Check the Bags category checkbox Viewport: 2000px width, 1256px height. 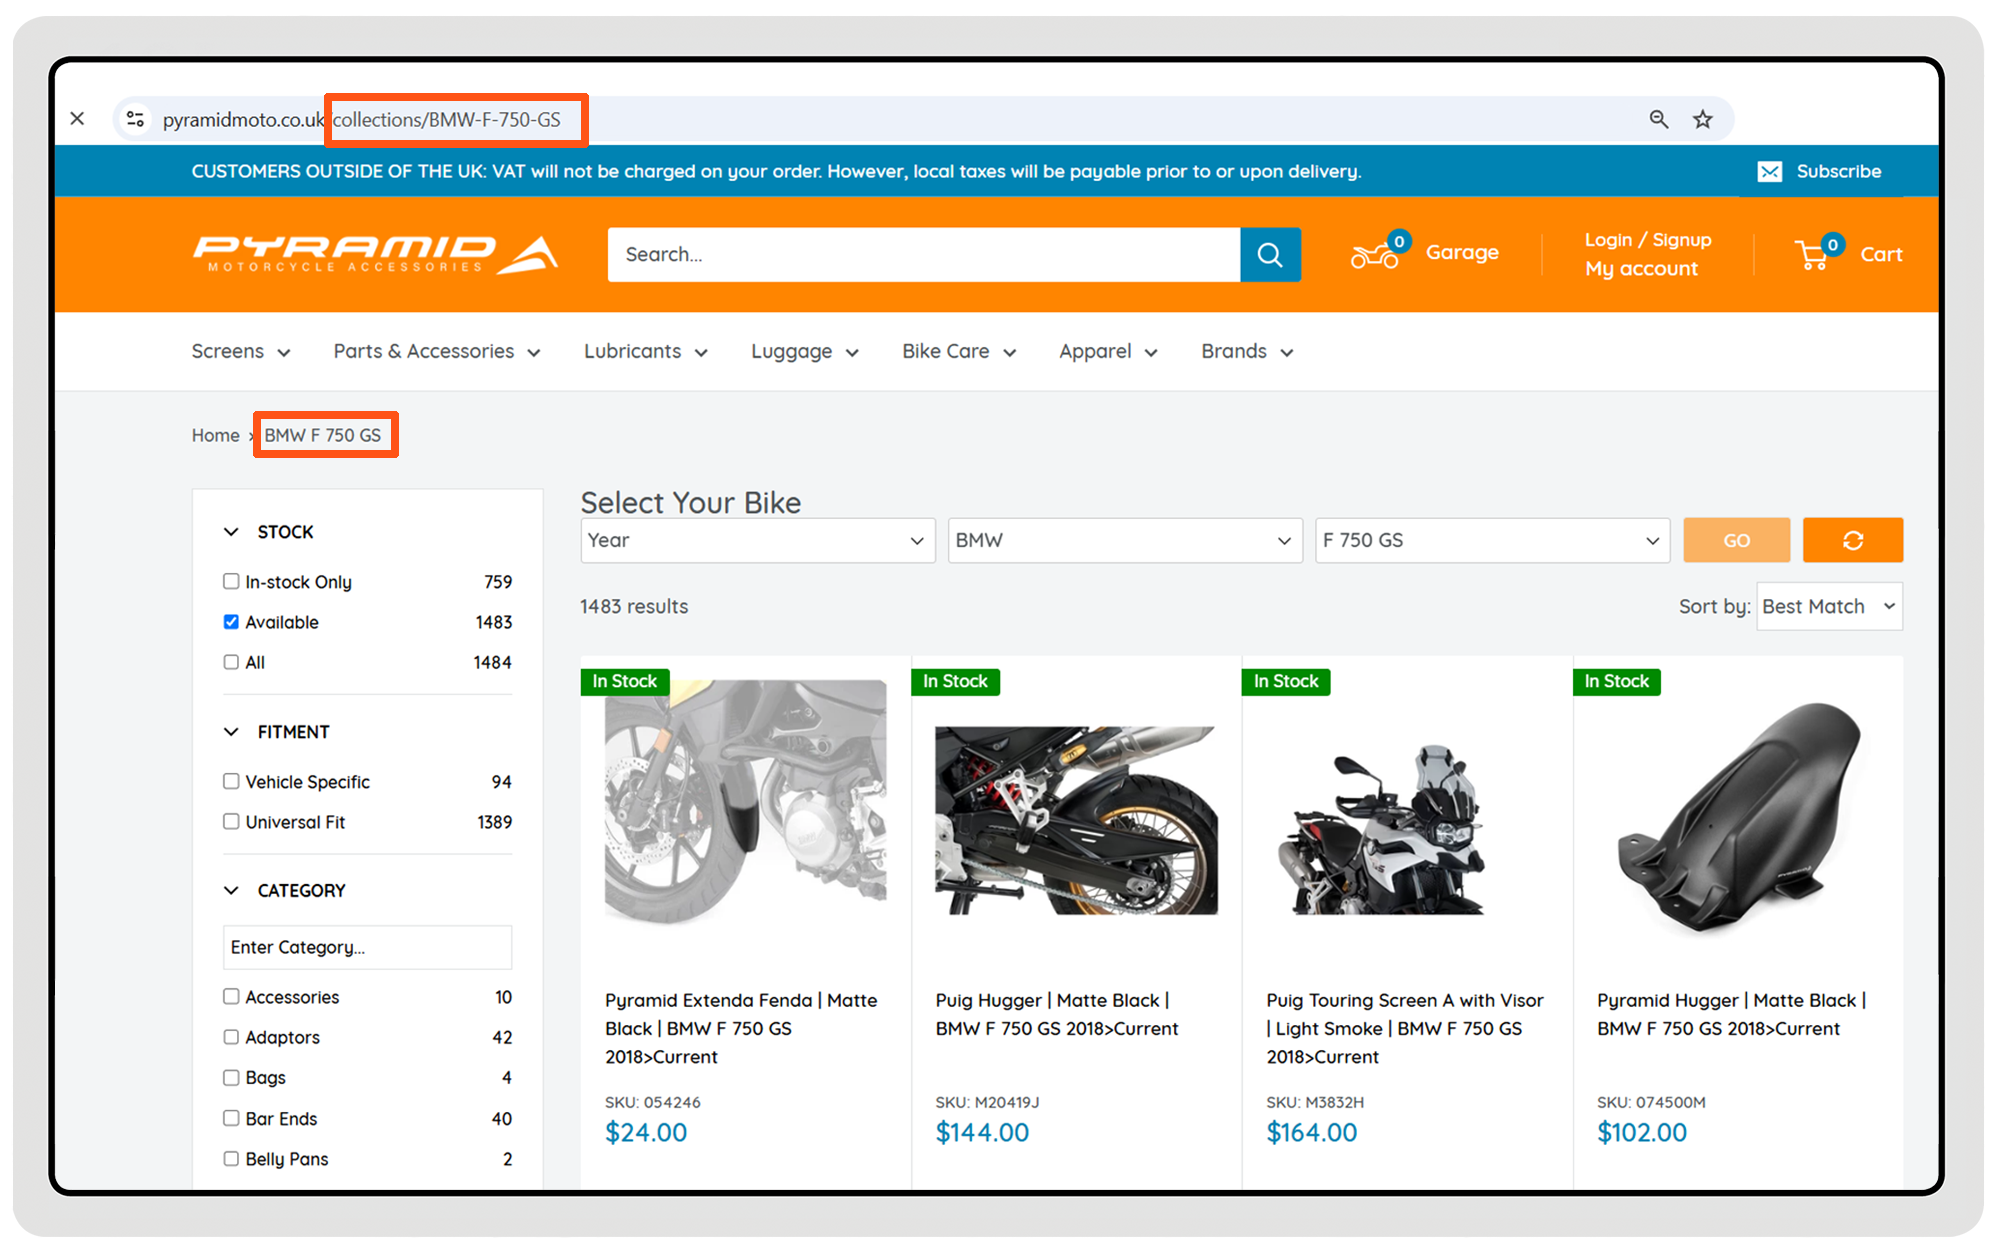(x=231, y=1077)
